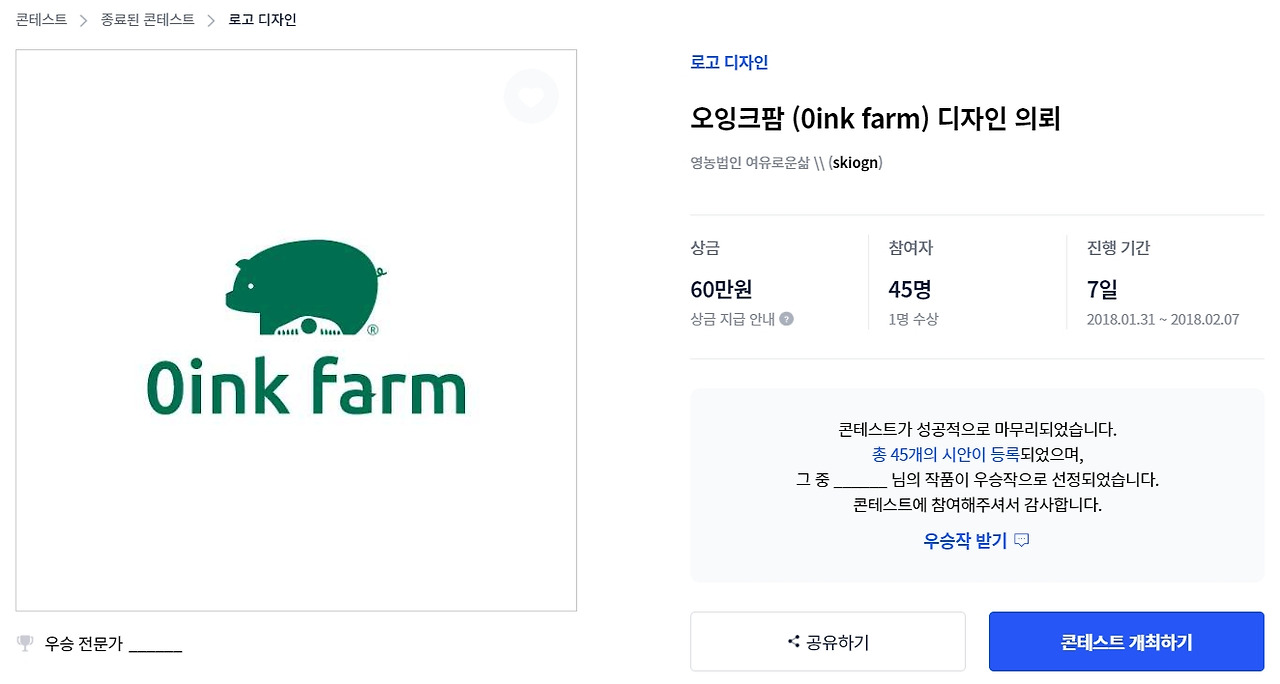Click the contest title 오잉크팜 디자인 의뢰
This screenshot has width=1280, height=684.
click(x=875, y=119)
